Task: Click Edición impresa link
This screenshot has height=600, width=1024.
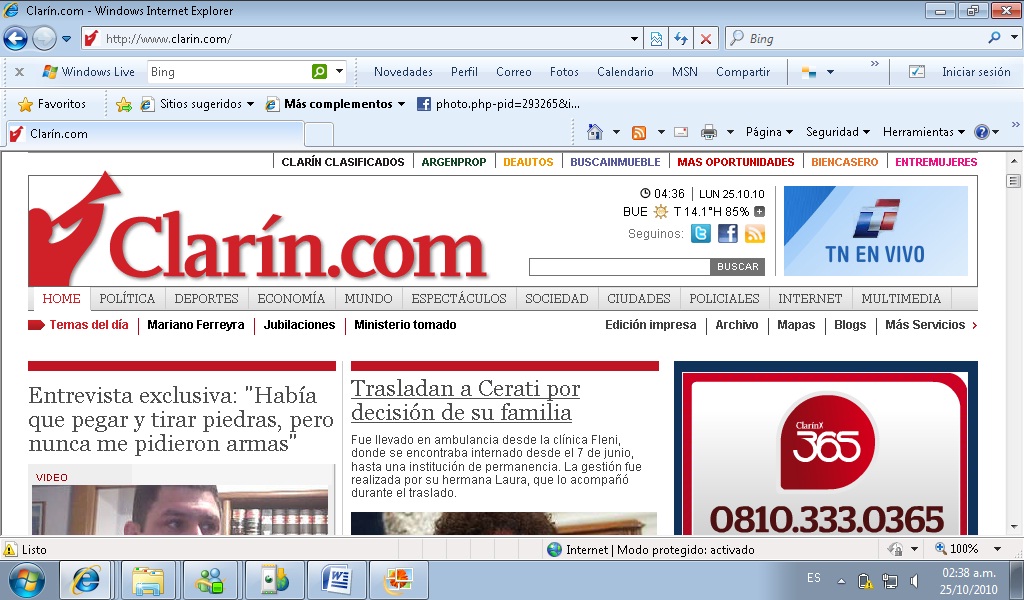Action: point(650,324)
